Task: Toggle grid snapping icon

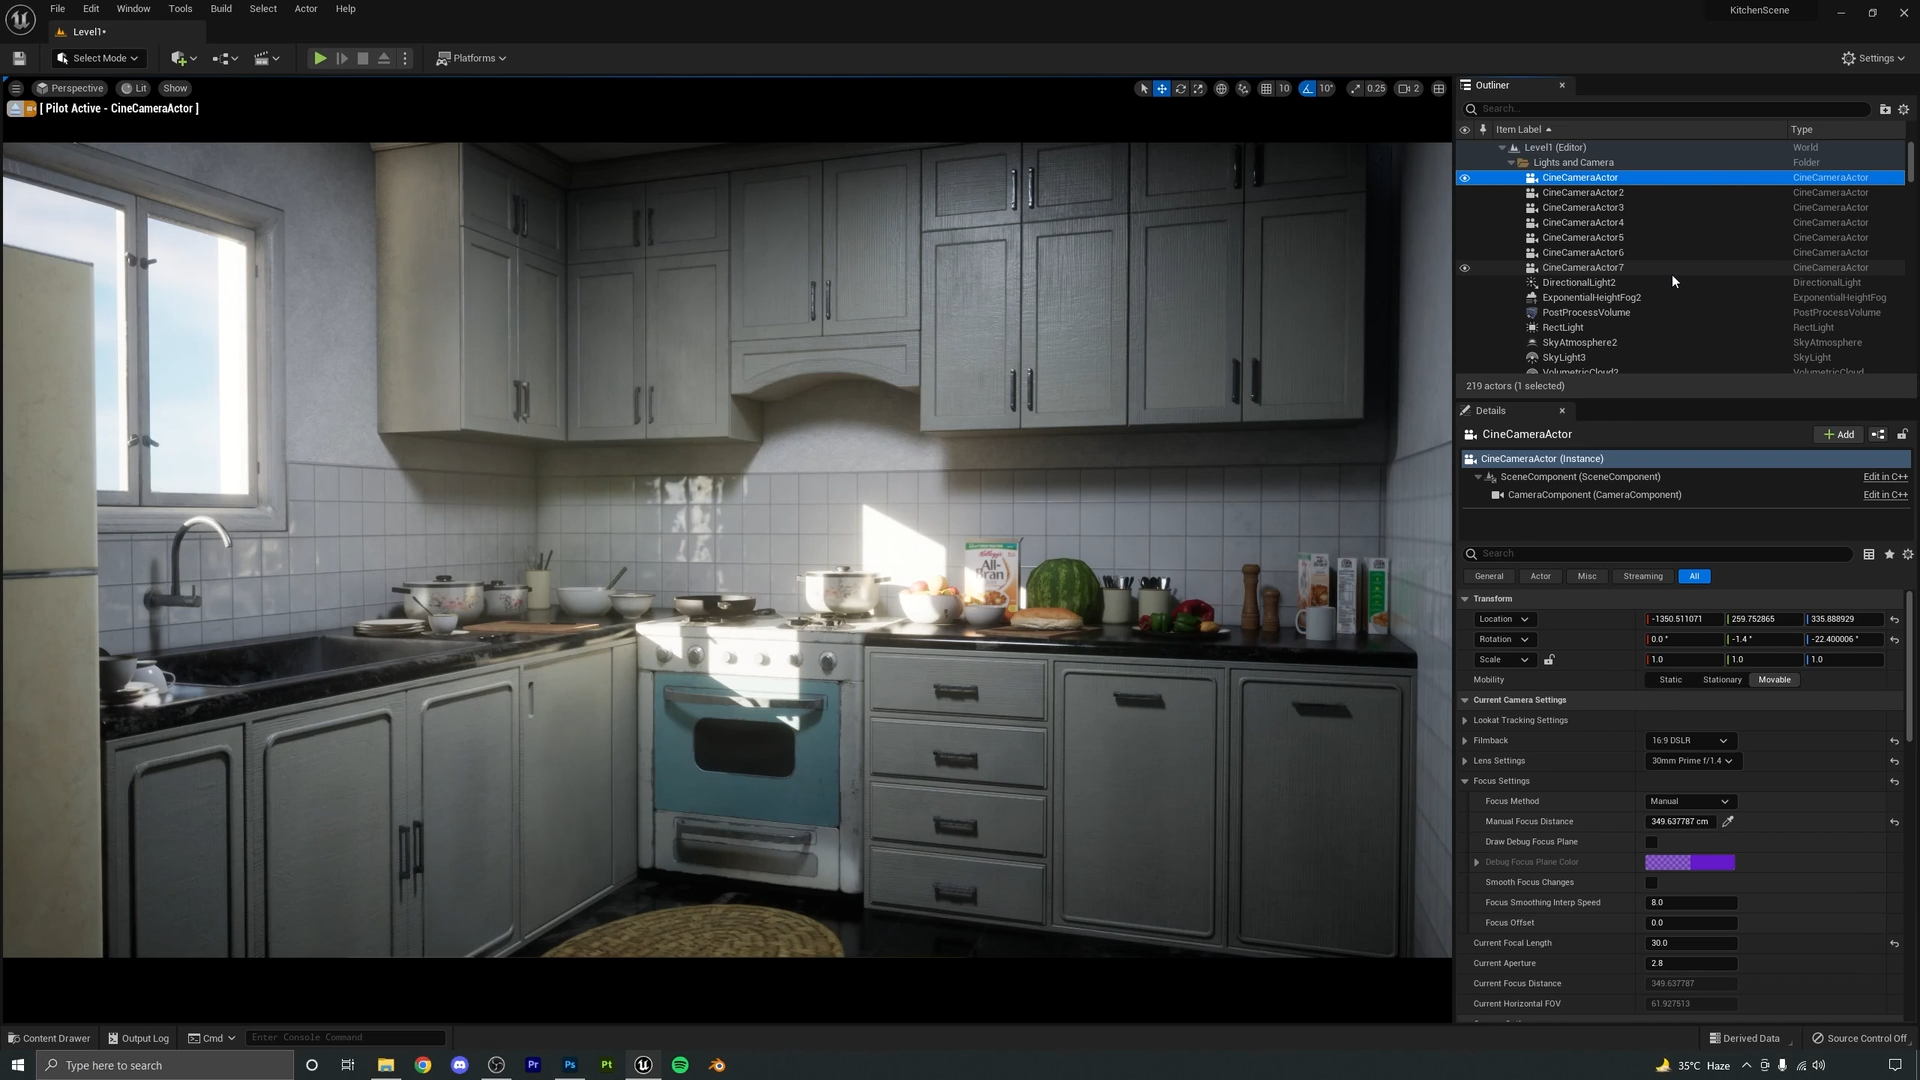Action: pos(1266,88)
